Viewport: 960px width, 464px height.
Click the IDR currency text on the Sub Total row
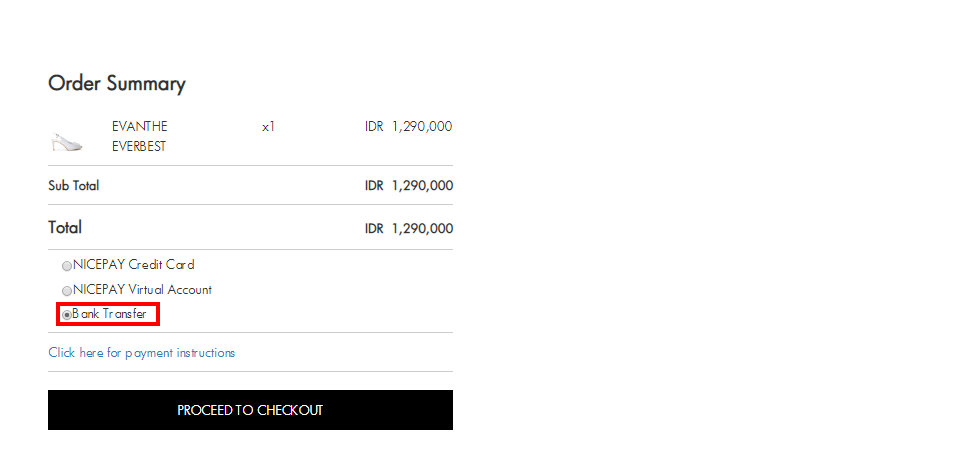click(374, 185)
